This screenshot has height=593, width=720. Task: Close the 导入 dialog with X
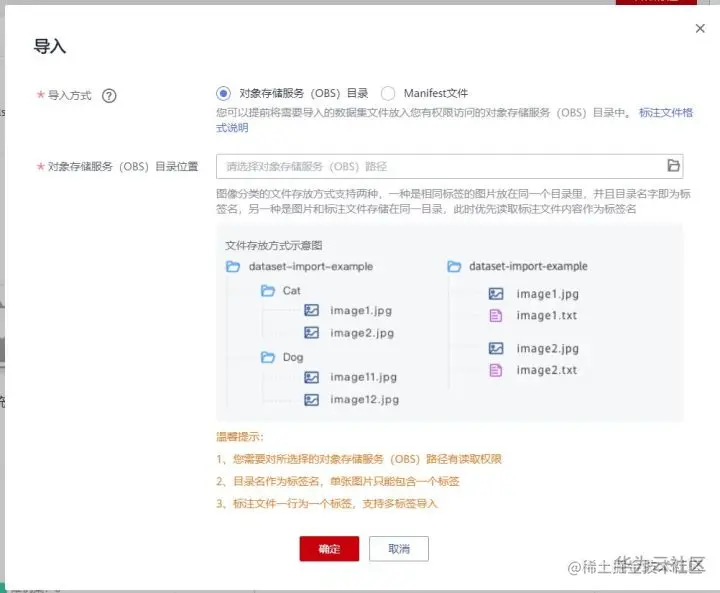point(700,28)
